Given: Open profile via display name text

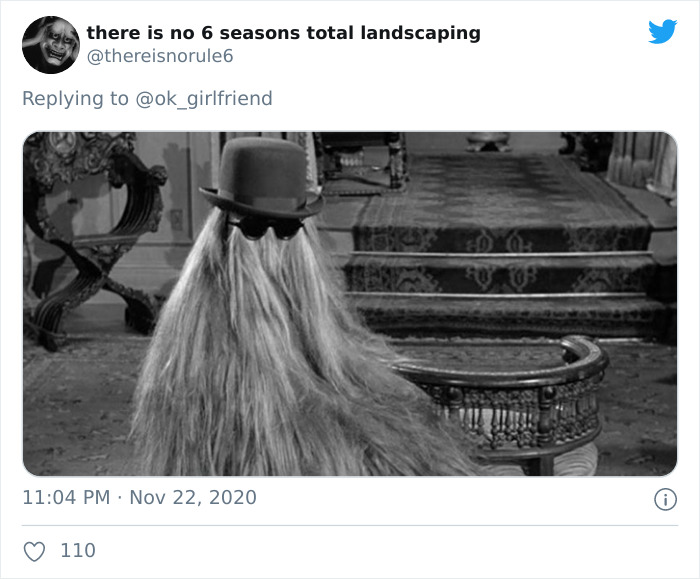Looking at the screenshot, I should 283,33.
